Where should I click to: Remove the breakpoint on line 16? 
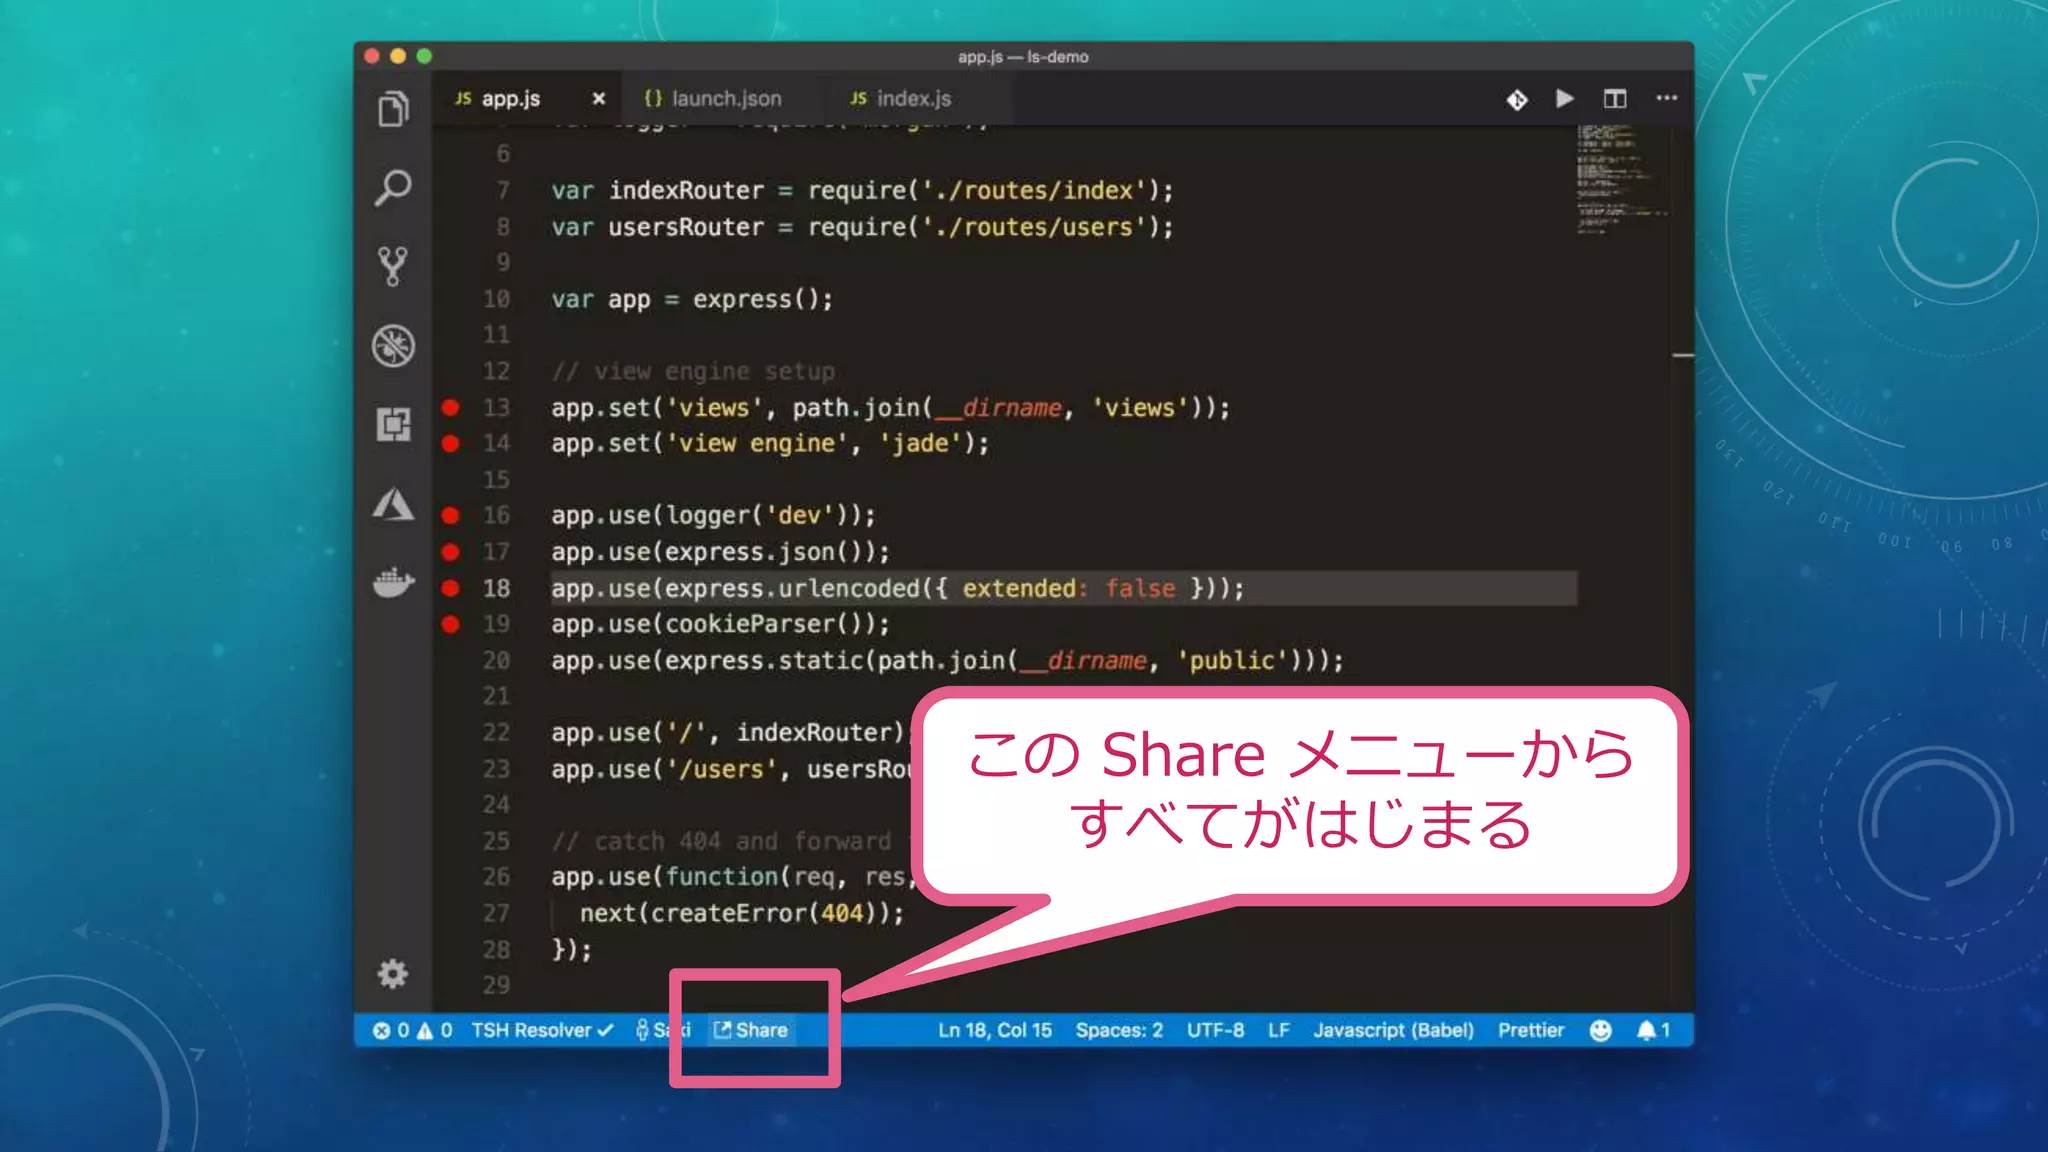pyautogui.click(x=451, y=515)
